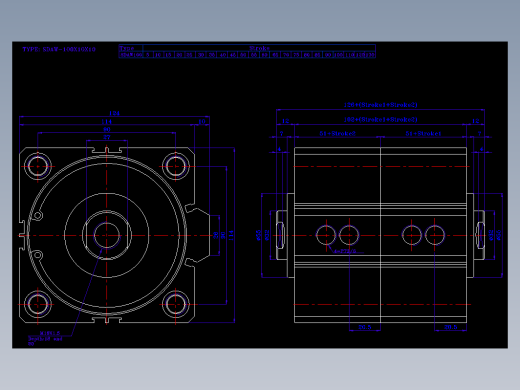This screenshot has width=520, height=390.
Task: Click the vertical 114 height dimension
Action: [231, 235]
